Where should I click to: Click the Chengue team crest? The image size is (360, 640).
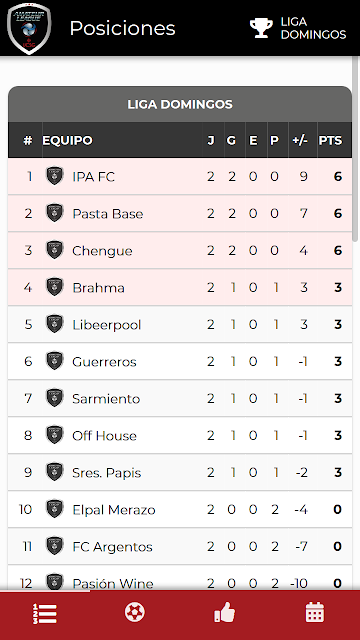point(55,250)
